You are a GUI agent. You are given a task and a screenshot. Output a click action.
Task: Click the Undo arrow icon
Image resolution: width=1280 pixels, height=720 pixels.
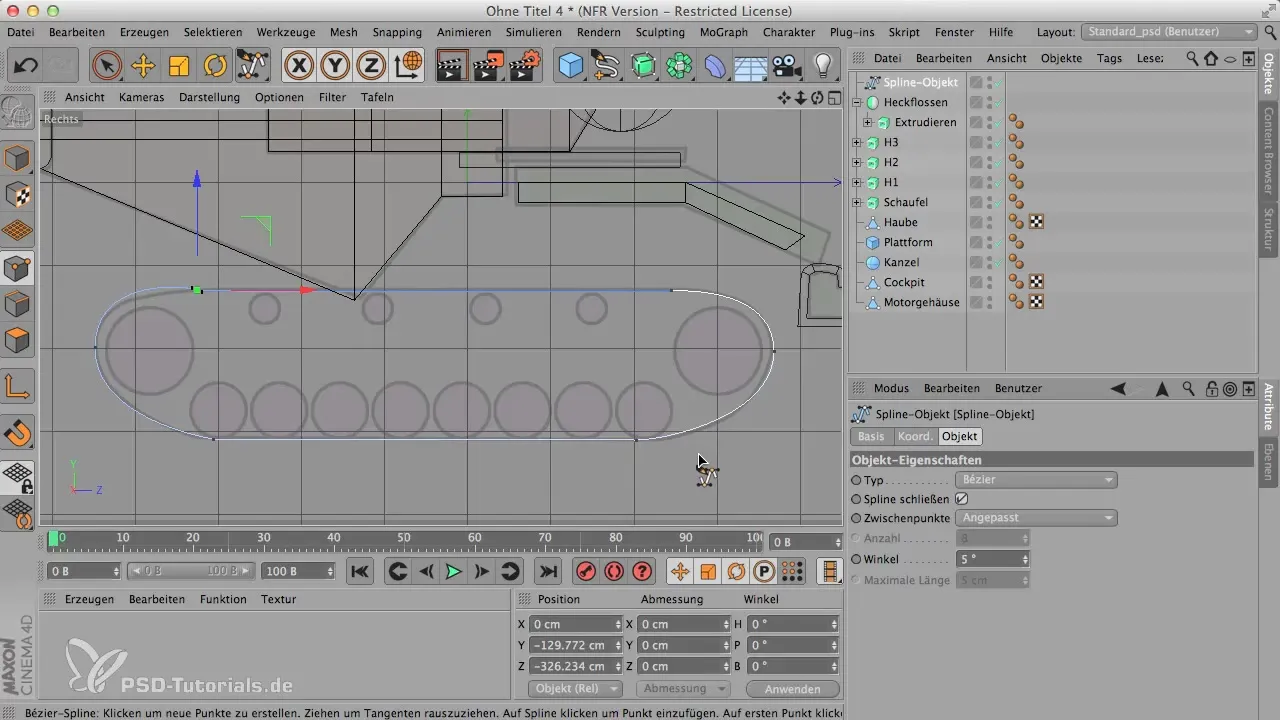click(x=26, y=67)
